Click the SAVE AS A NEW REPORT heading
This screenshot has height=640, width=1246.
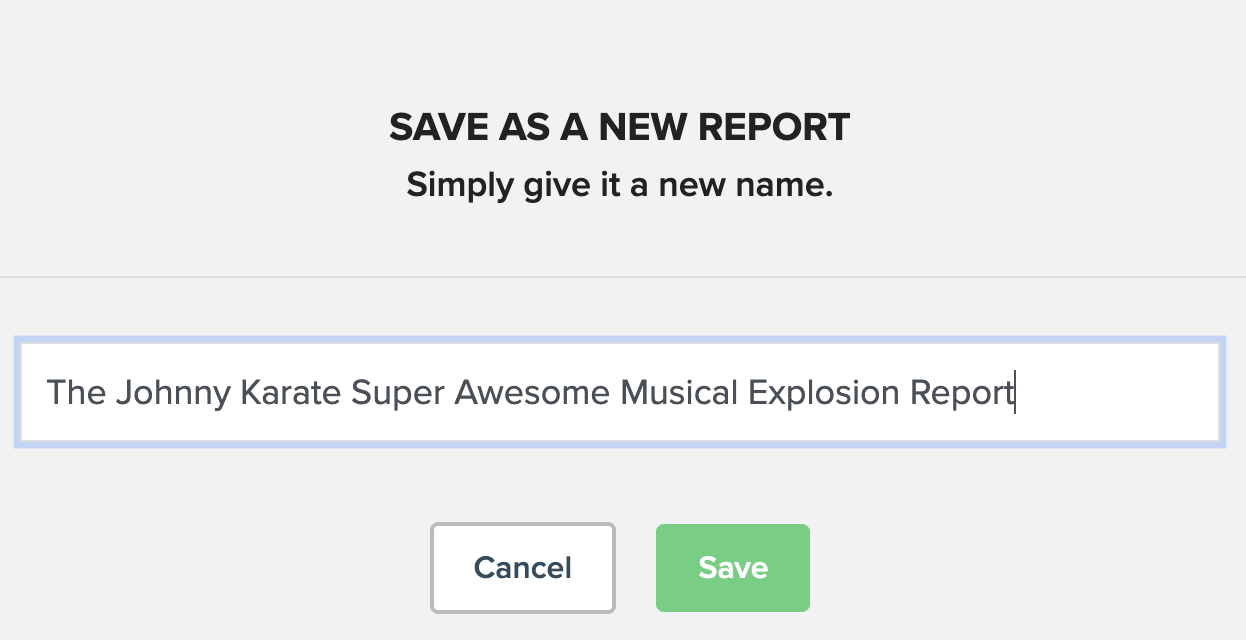(620, 127)
